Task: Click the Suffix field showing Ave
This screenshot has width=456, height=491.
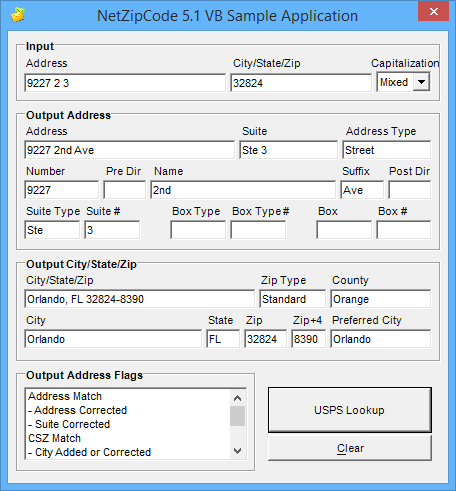Action: pyautogui.click(x=362, y=190)
